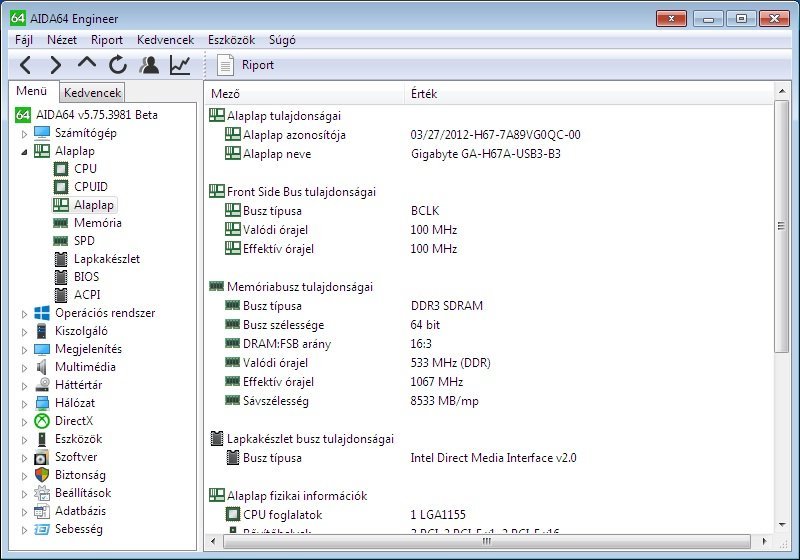This screenshot has width=800, height=560.
Task: Move up one level with the up arrow icon
Action: coord(87,63)
